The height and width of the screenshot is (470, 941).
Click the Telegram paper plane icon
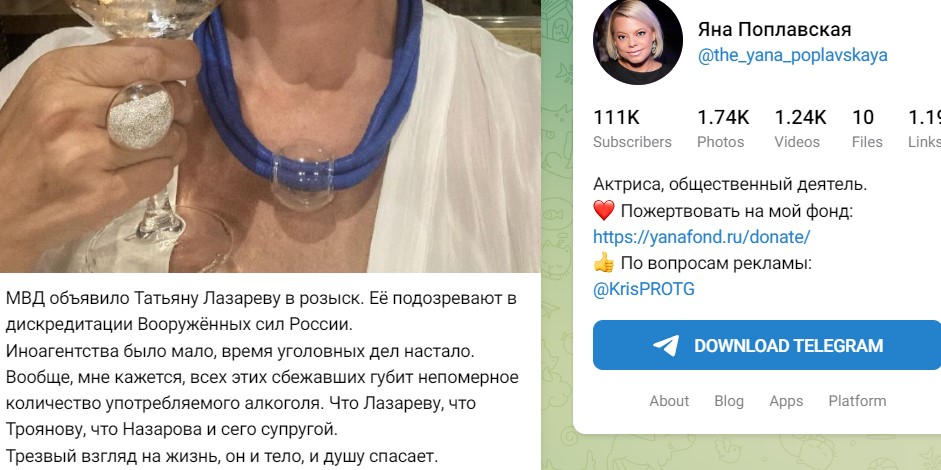pos(666,346)
